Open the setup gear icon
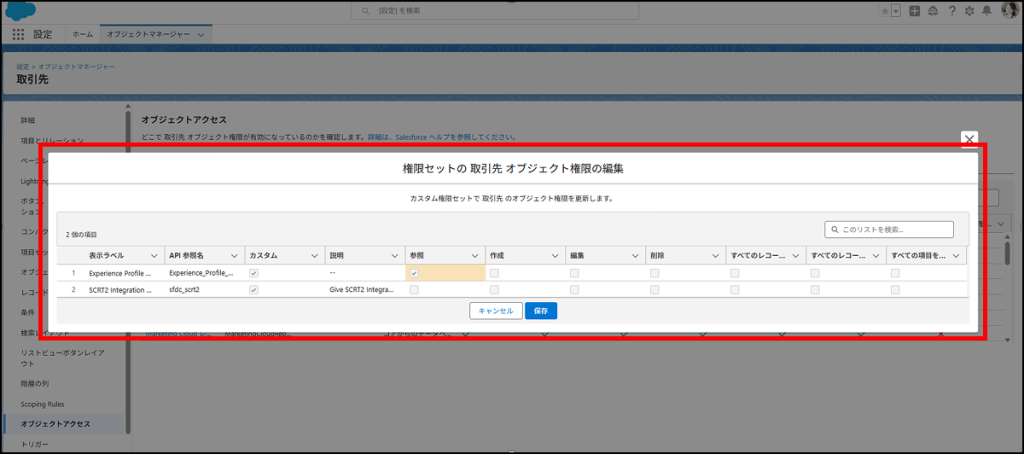Viewport: 1024px width, 454px height. (x=968, y=10)
